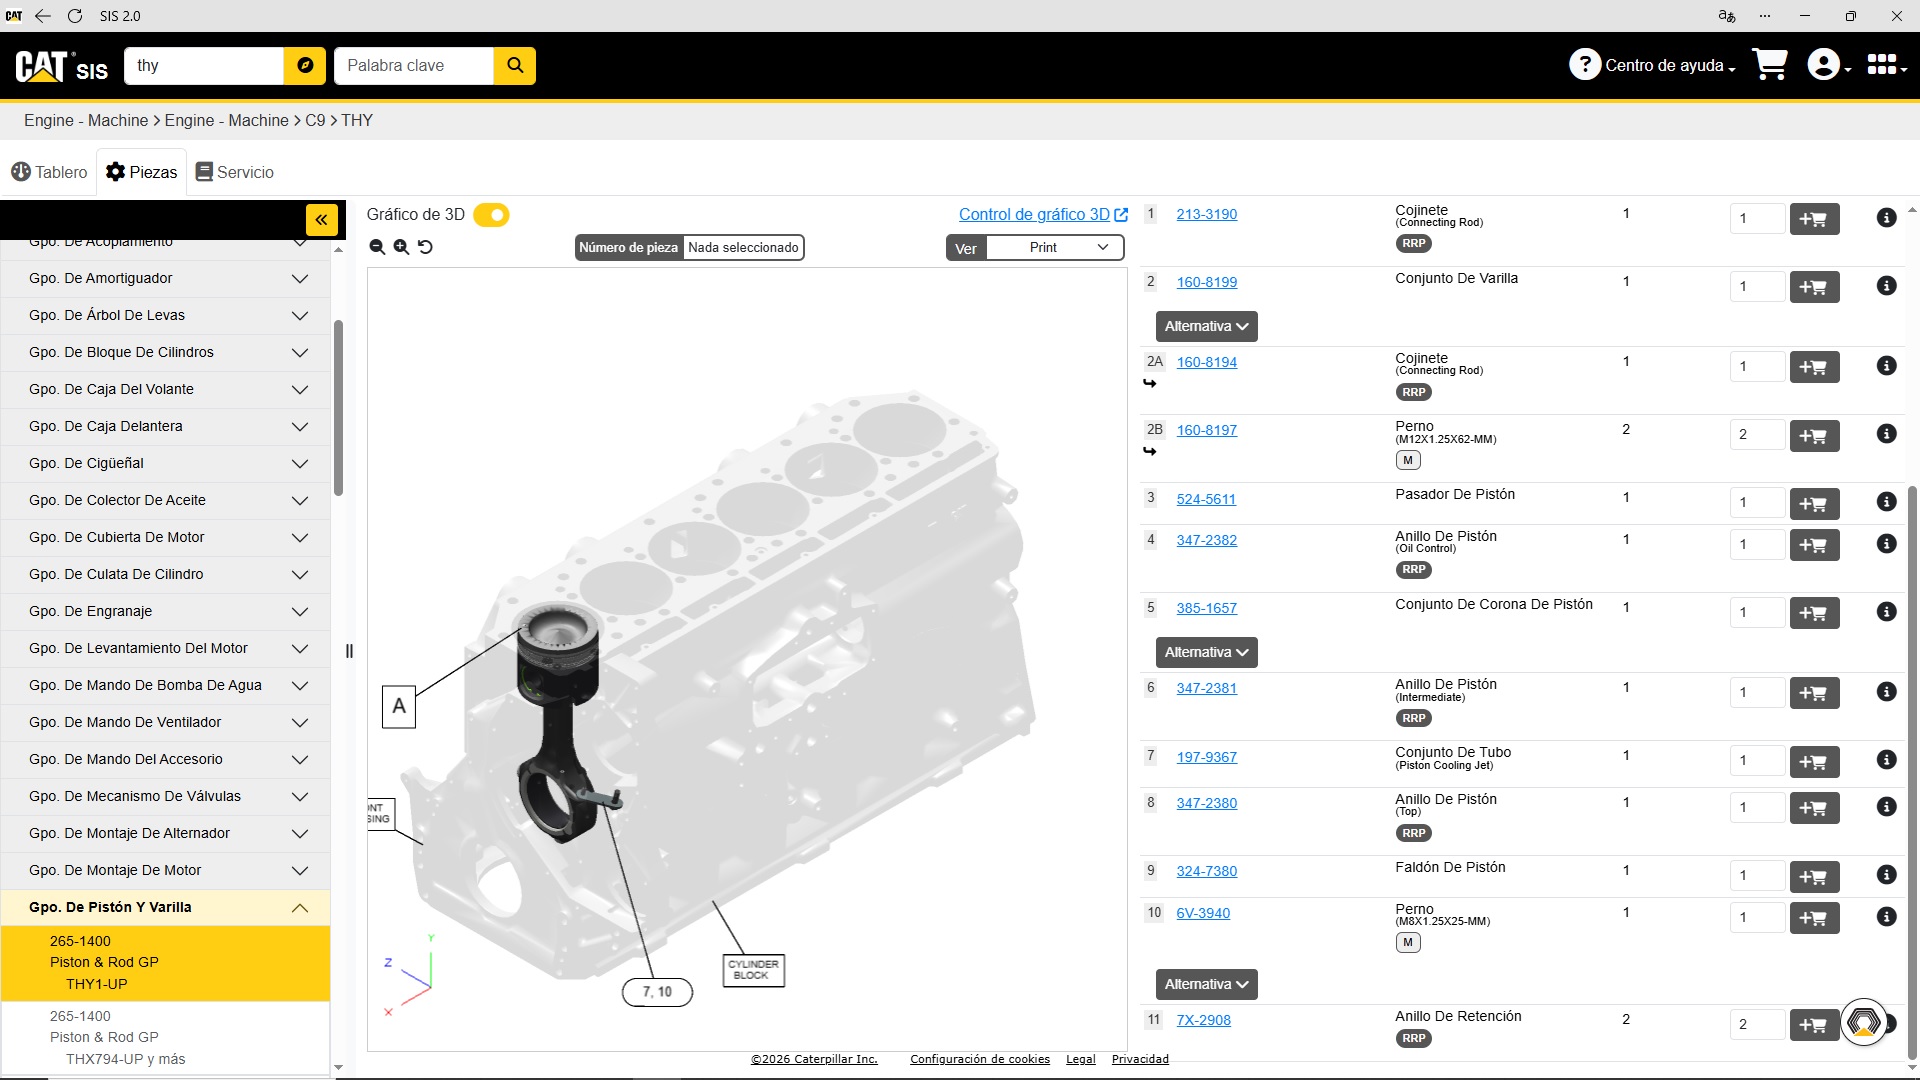The width and height of the screenshot is (1920, 1080).
Task: Select the Piezas tab
Action: [142, 172]
